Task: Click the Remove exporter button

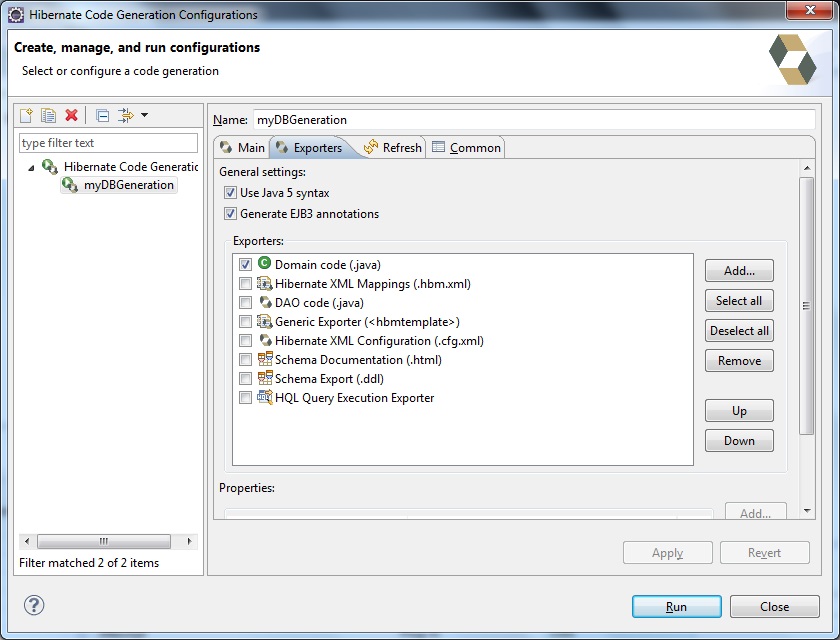Action: coord(739,360)
